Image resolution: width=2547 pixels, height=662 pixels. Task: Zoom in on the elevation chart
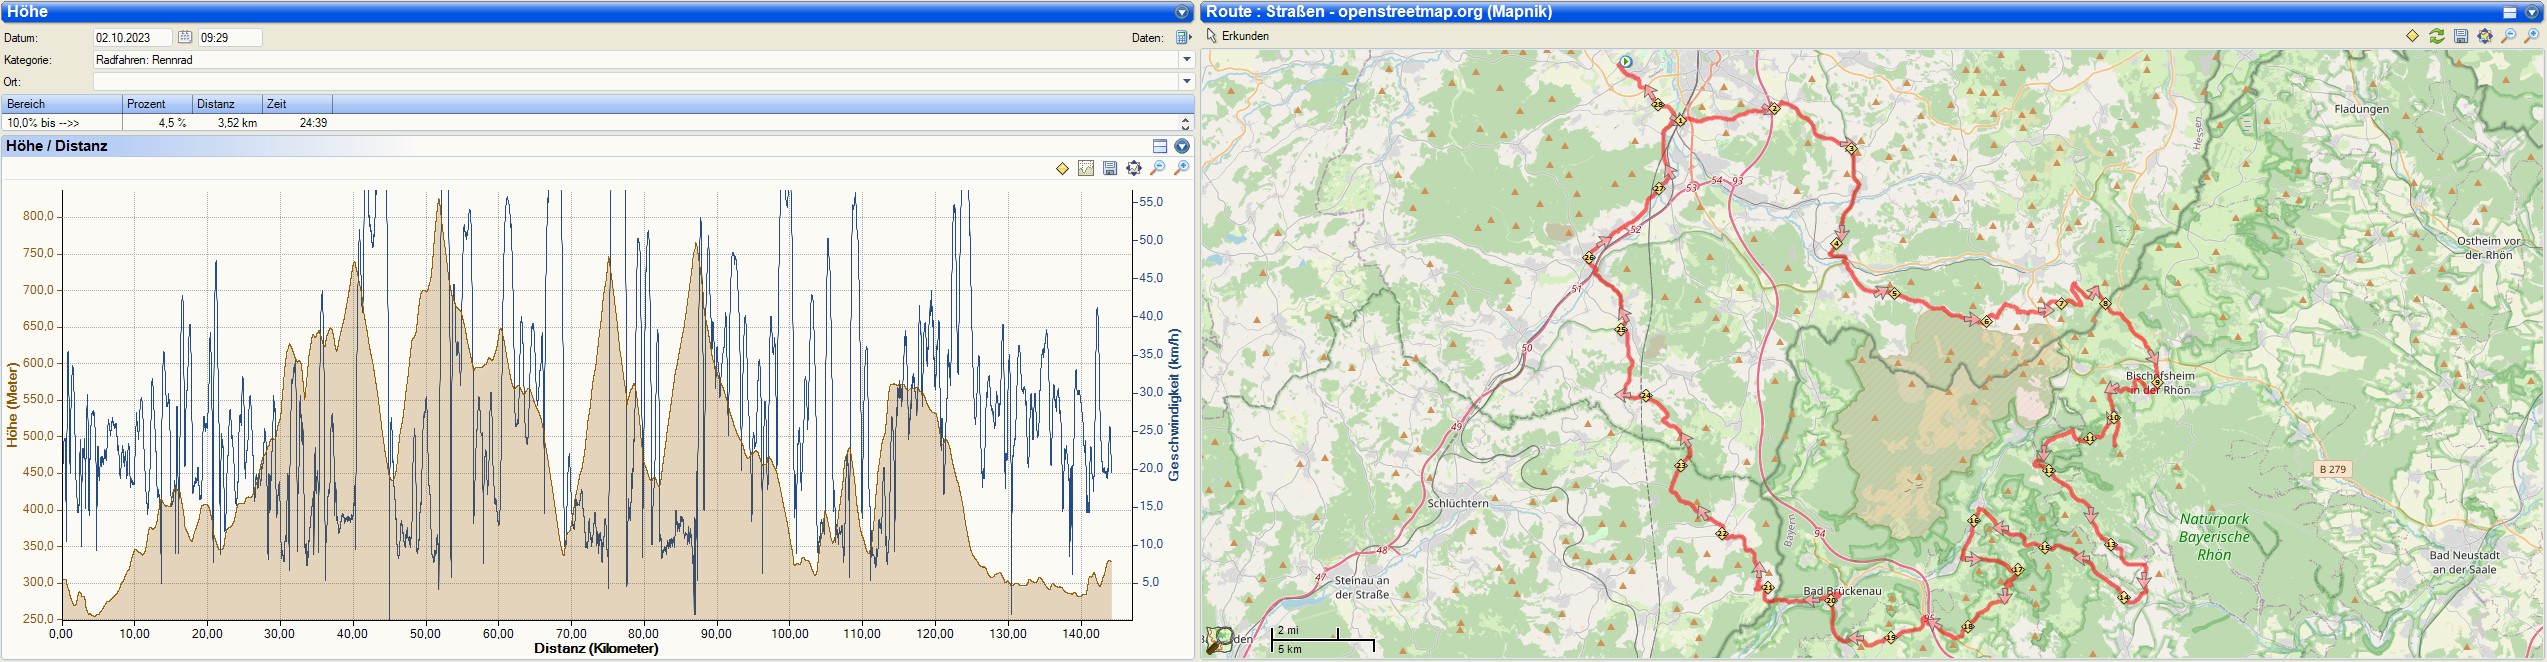click(1182, 168)
